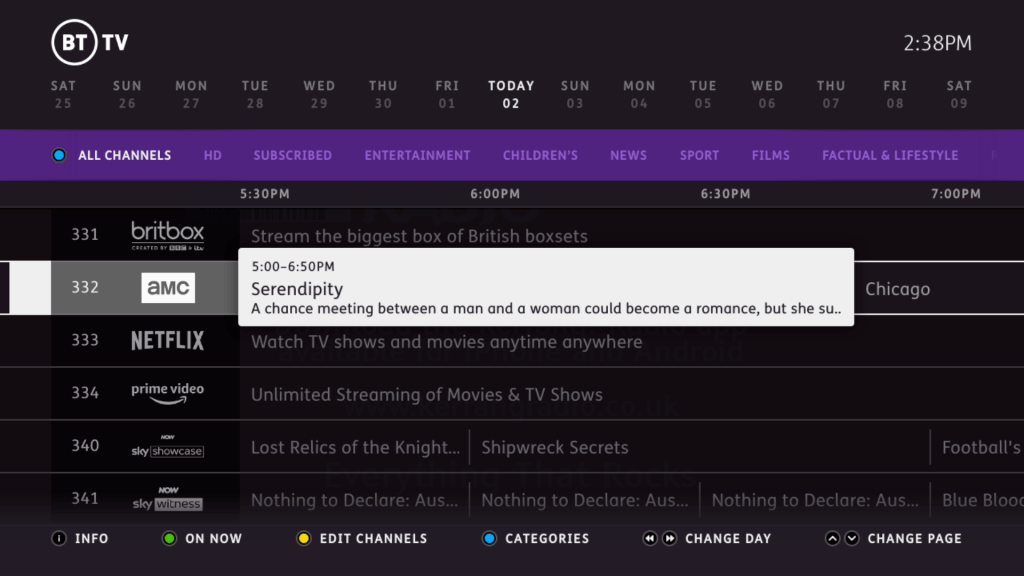Screen dimensions: 1024x576
Task: Open Categories with the blue button
Action: tap(489, 538)
